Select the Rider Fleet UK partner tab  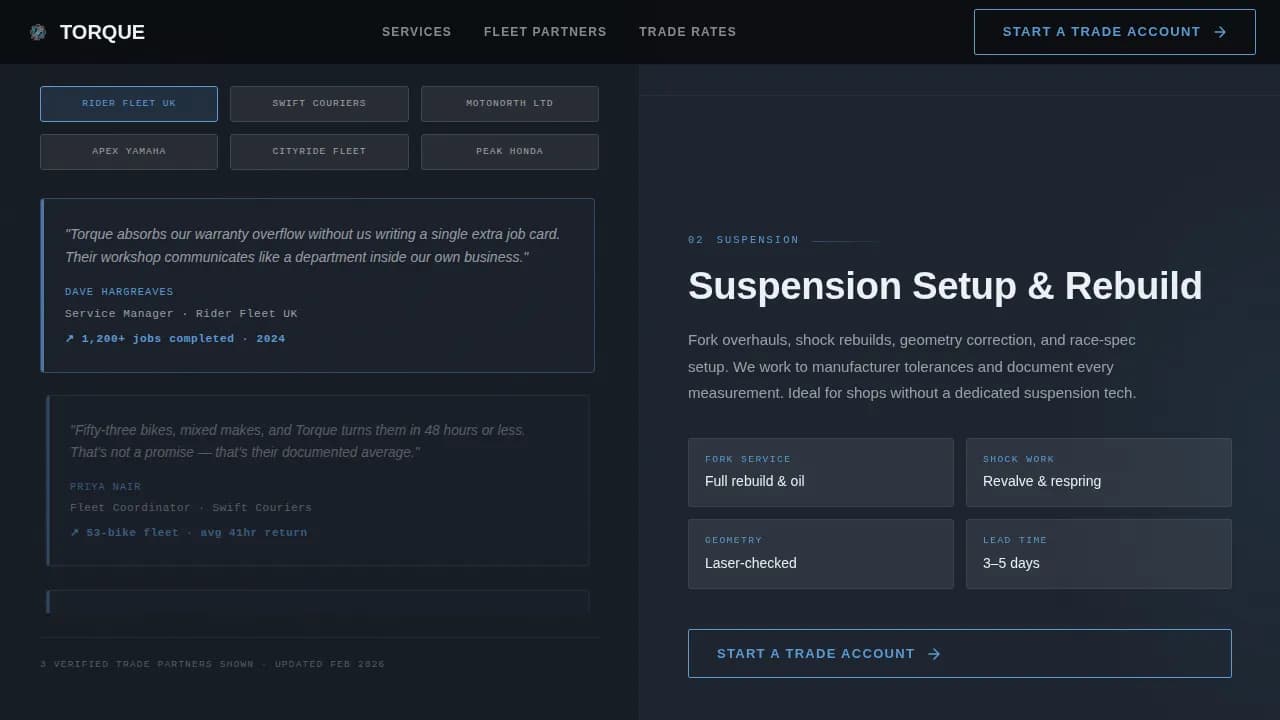click(128, 103)
